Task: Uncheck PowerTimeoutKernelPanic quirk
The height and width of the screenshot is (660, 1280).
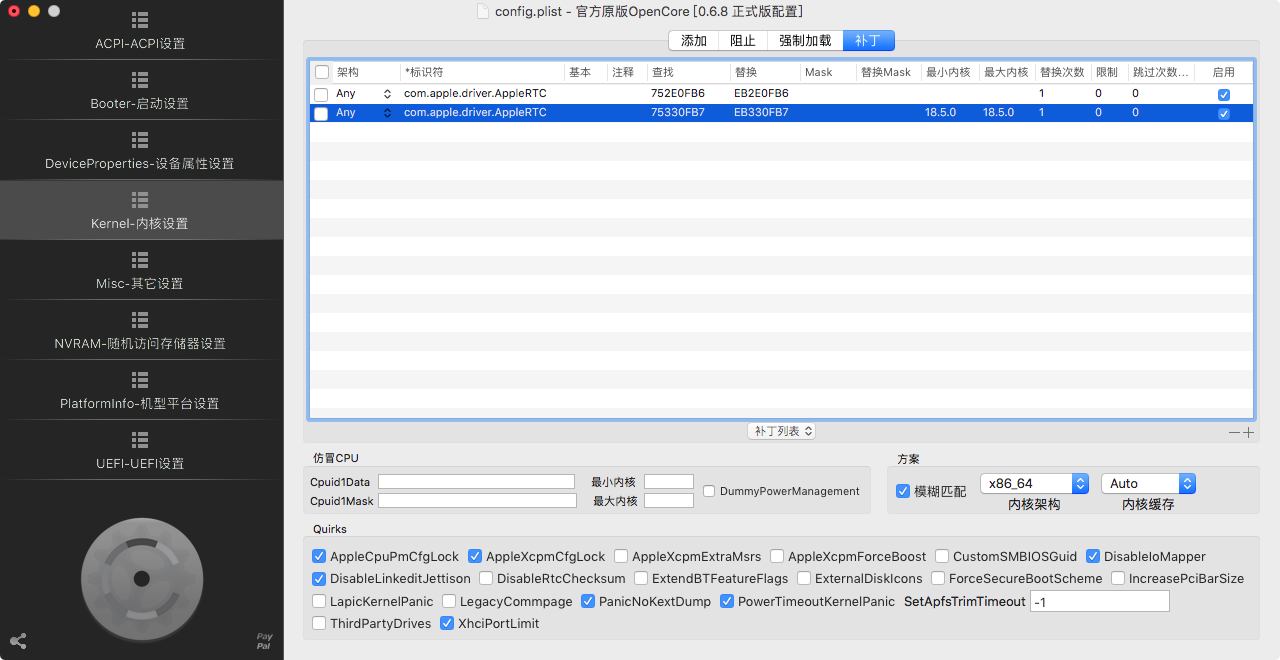Action: [727, 601]
